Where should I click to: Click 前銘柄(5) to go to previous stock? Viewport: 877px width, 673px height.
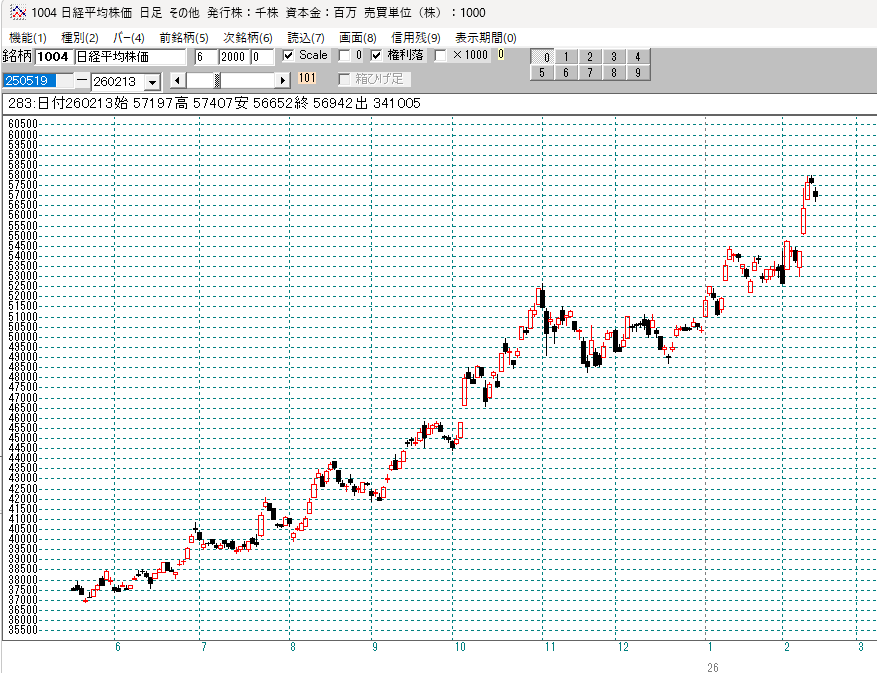(x=184, y=37)
